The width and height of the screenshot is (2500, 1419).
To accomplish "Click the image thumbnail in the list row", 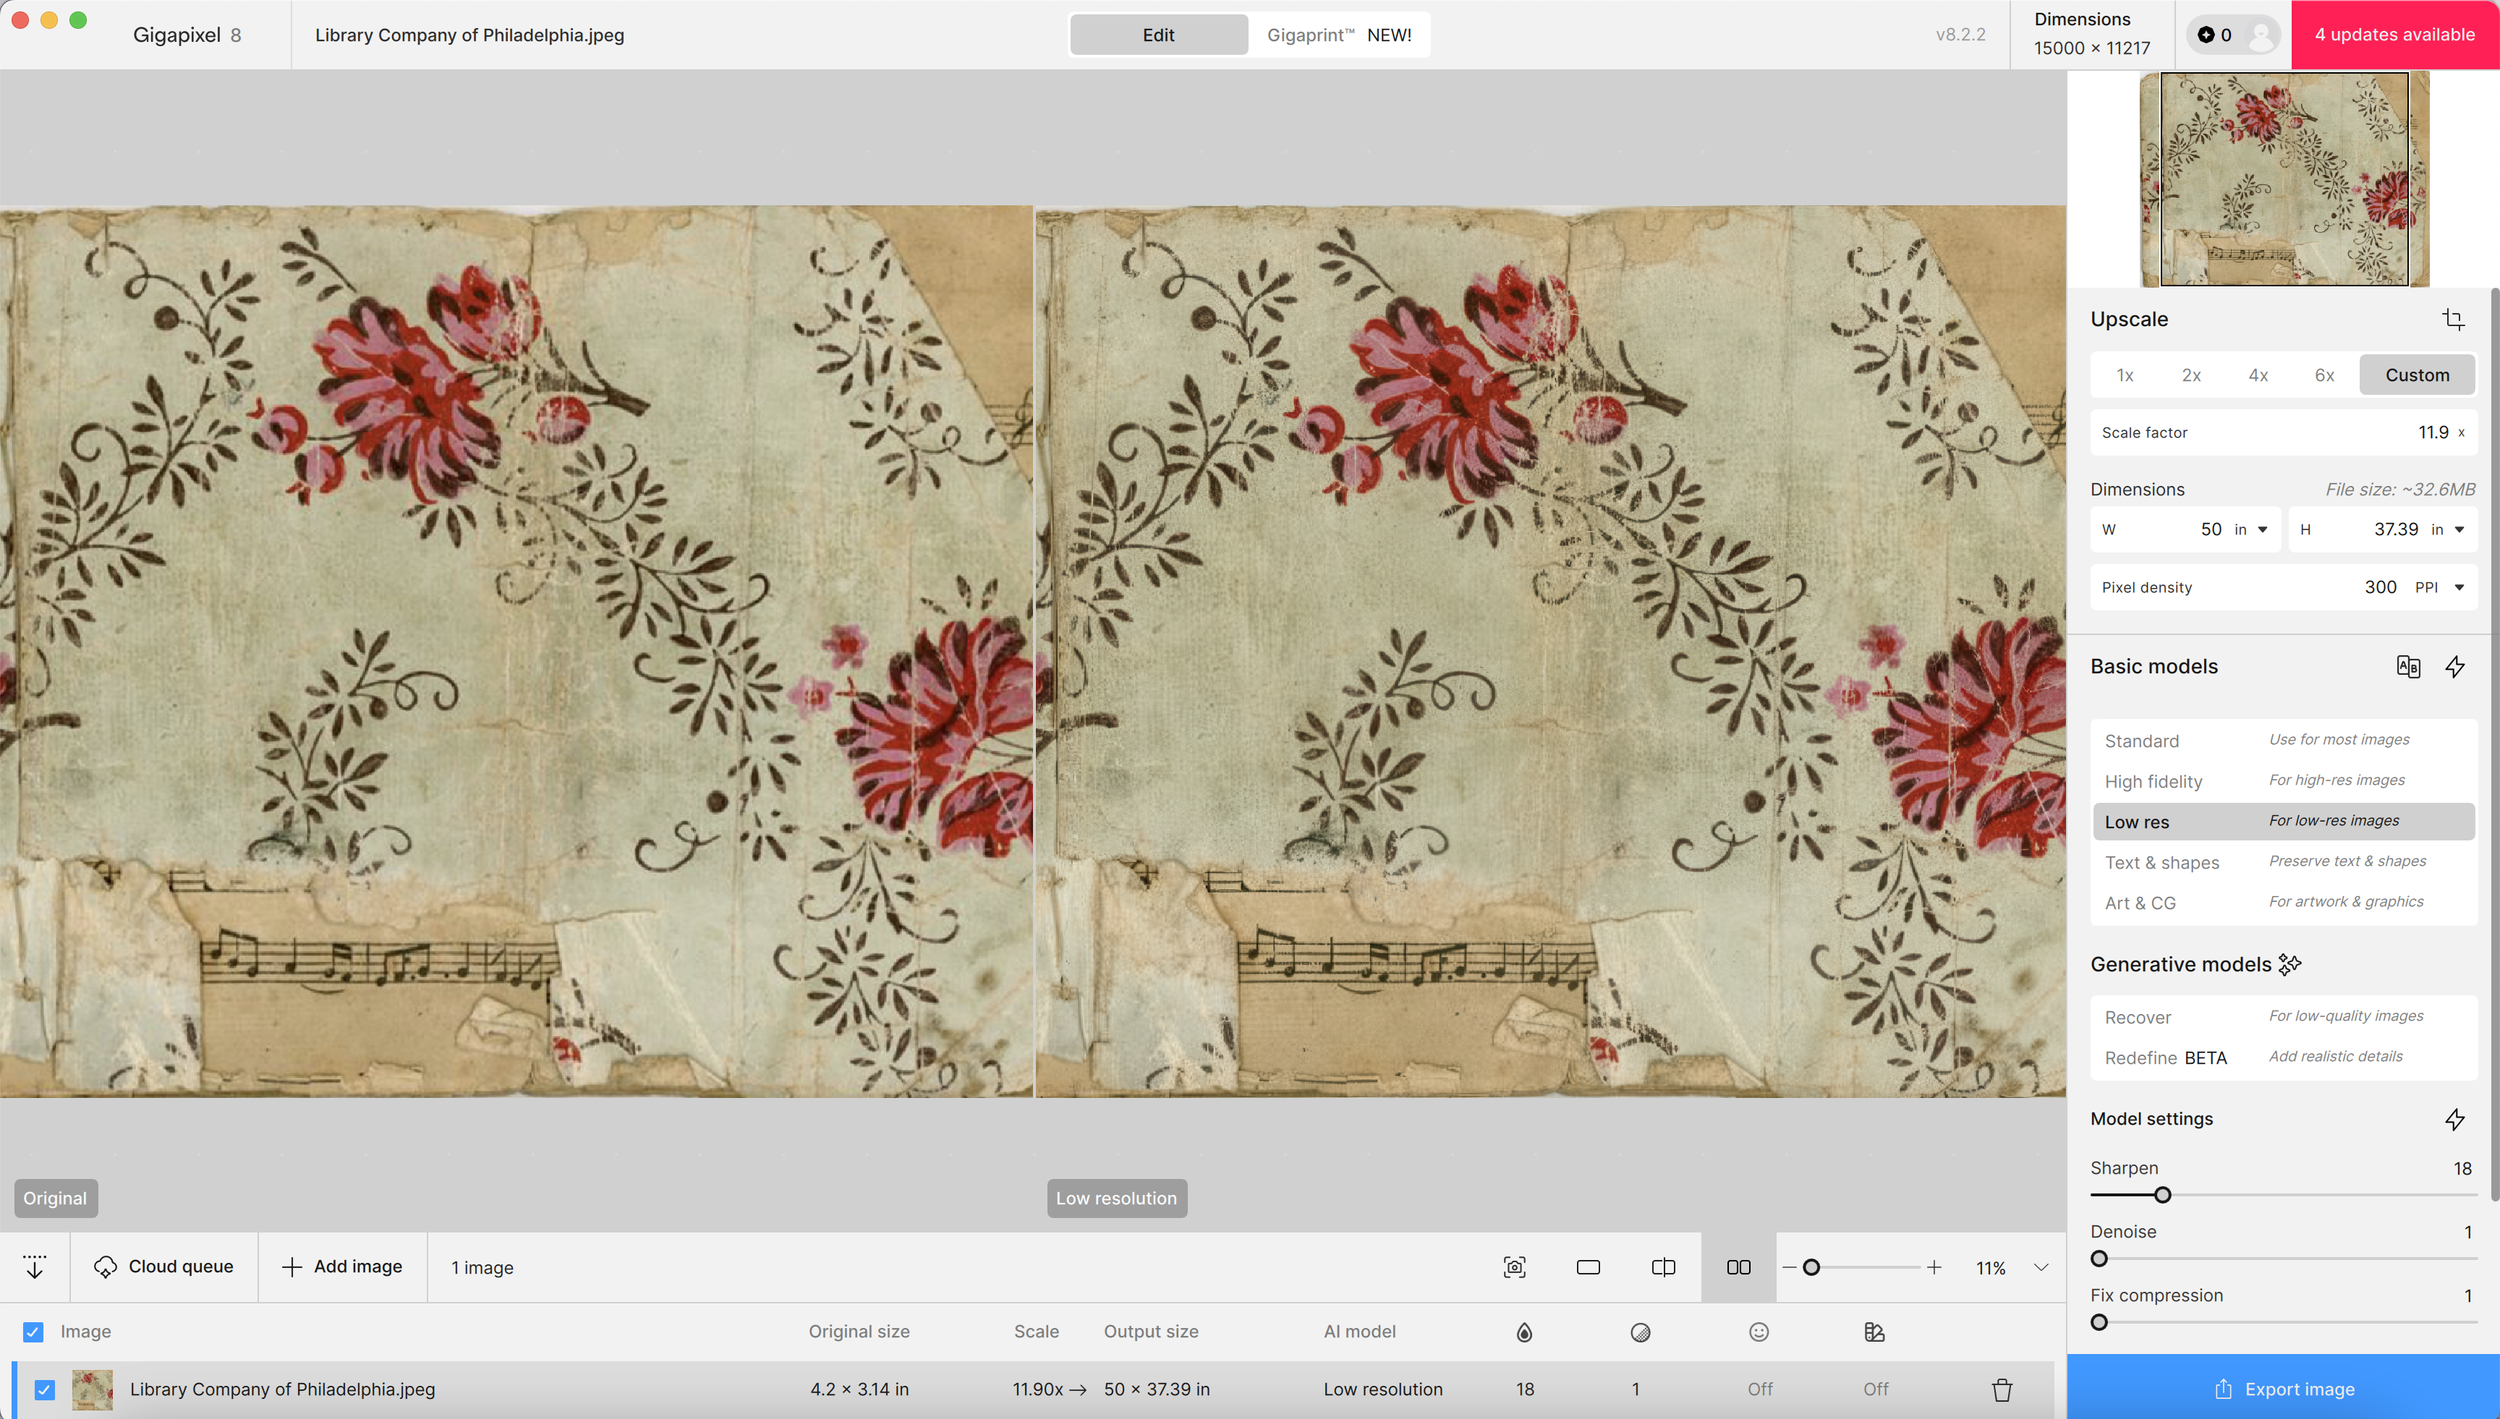I will 92,1390.
